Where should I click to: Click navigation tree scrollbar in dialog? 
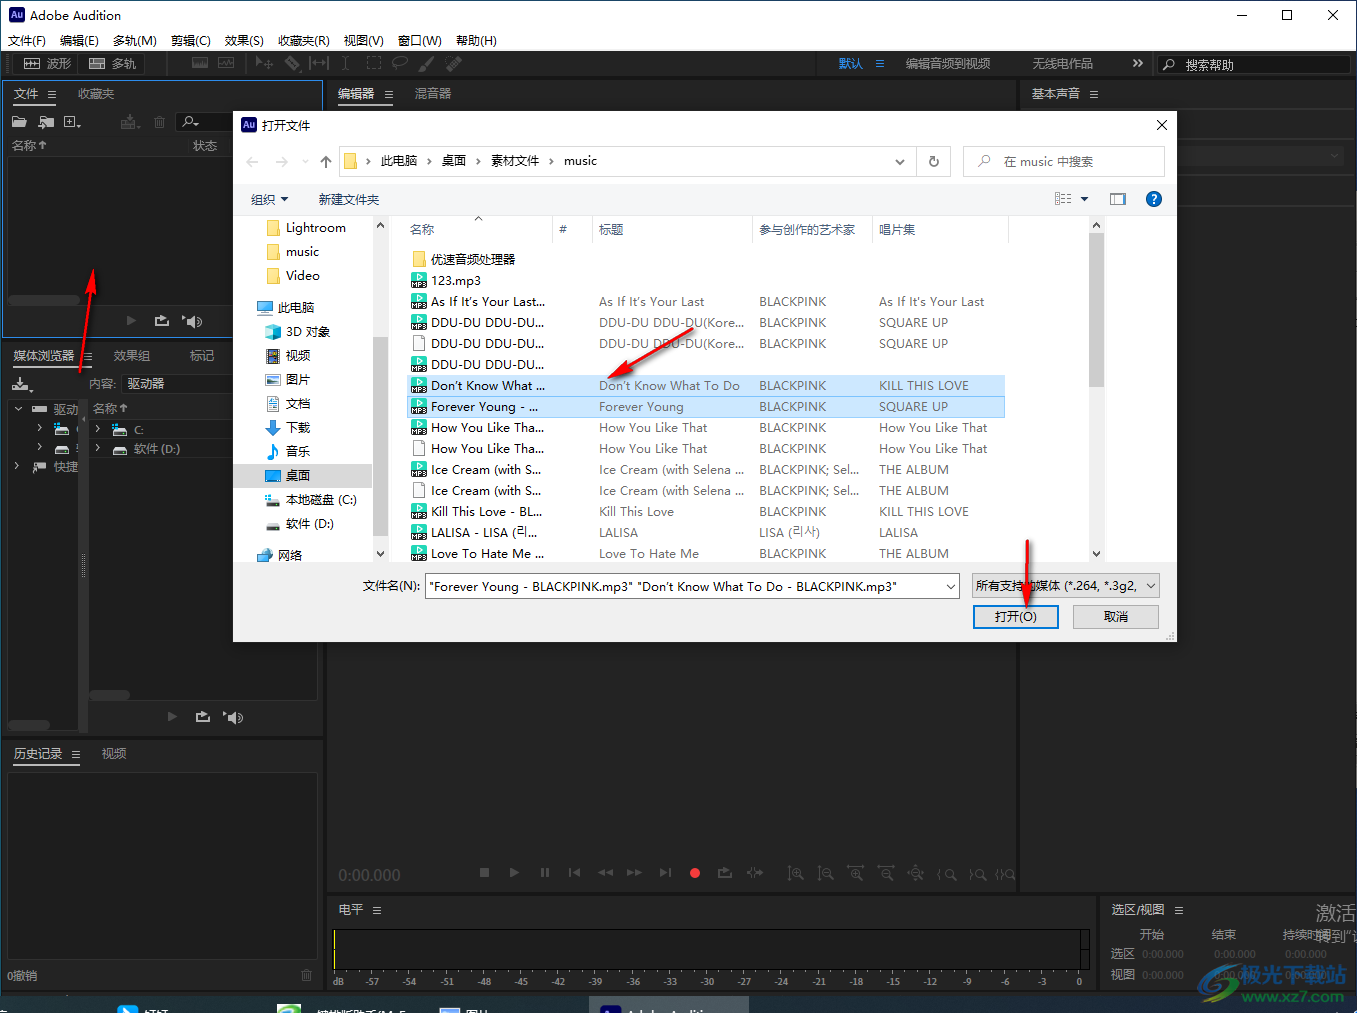click(x=380, y=435)
